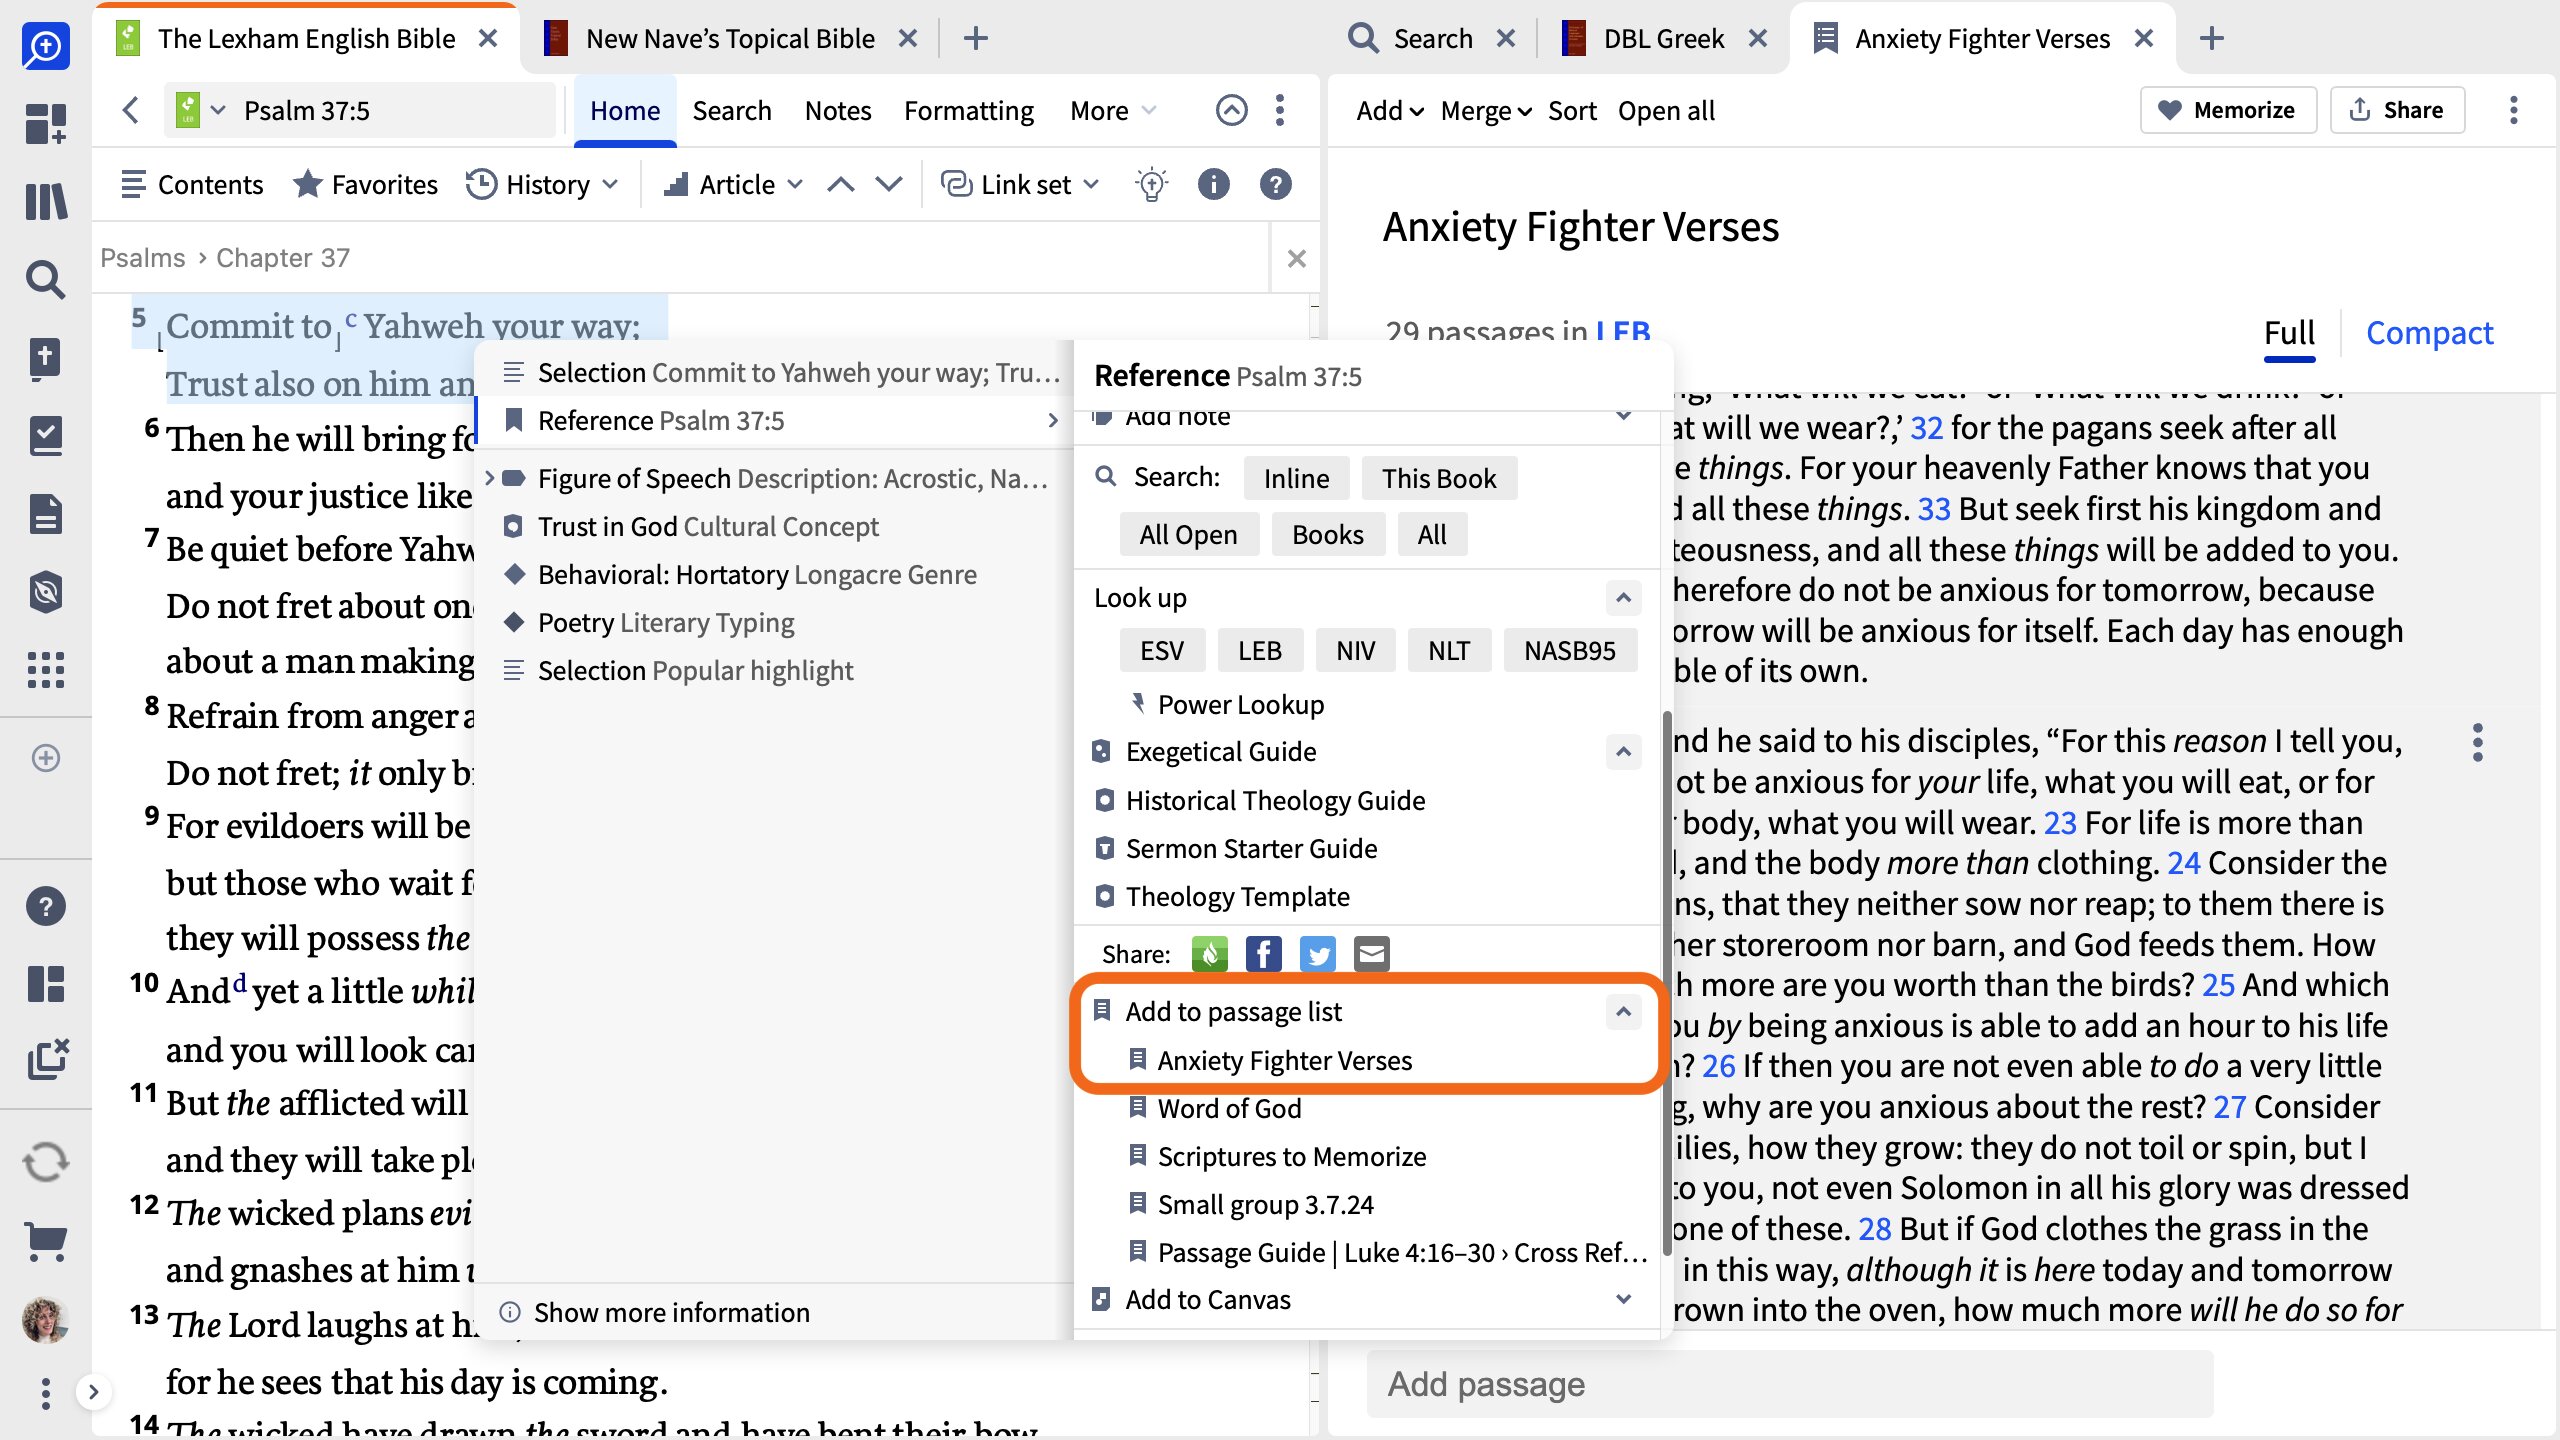Open the Search panel tab

[x=1432, y=38]
